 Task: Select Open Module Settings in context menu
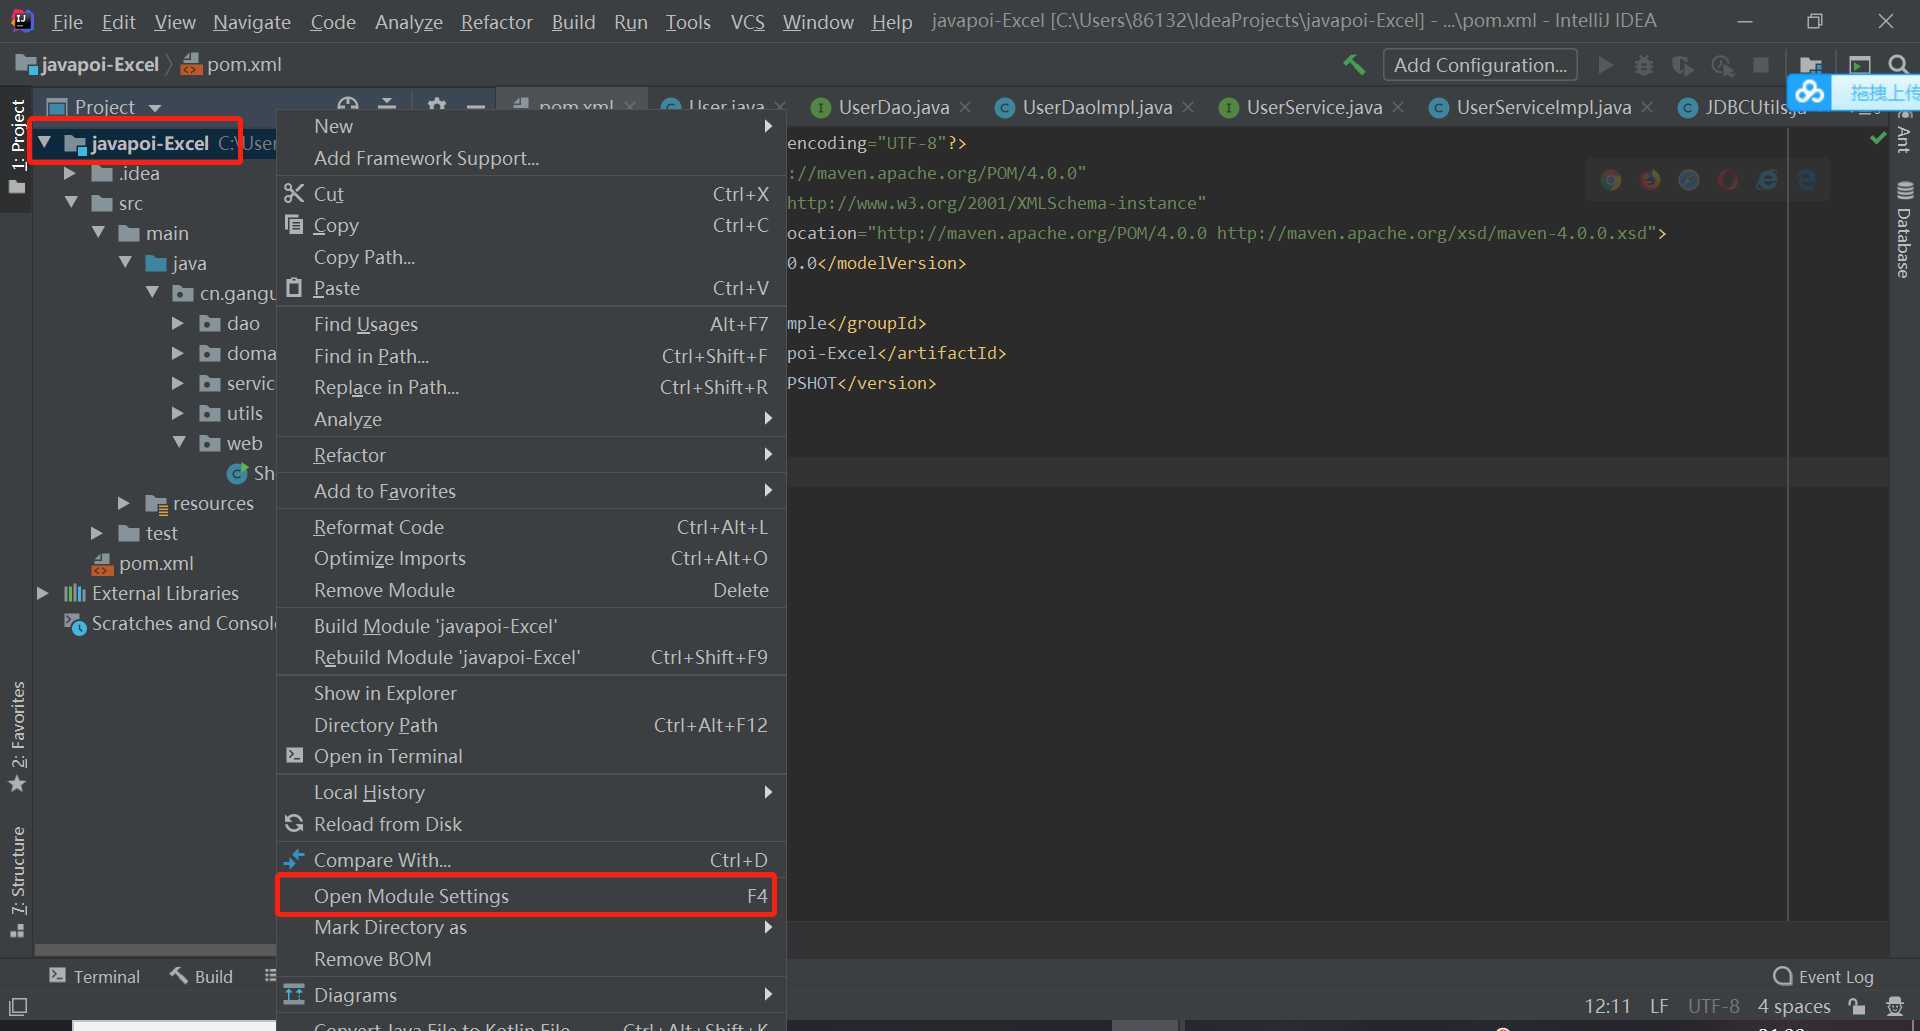point(530,896)
